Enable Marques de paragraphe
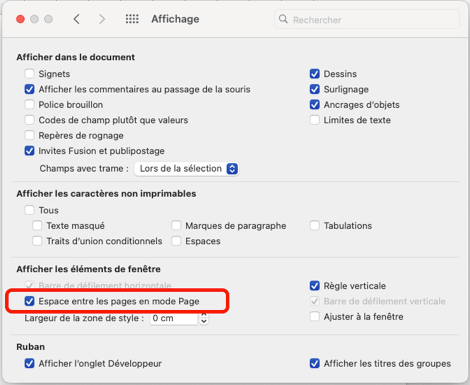The width and height of the screenshot is (470, 385). (x=176, y=226)
